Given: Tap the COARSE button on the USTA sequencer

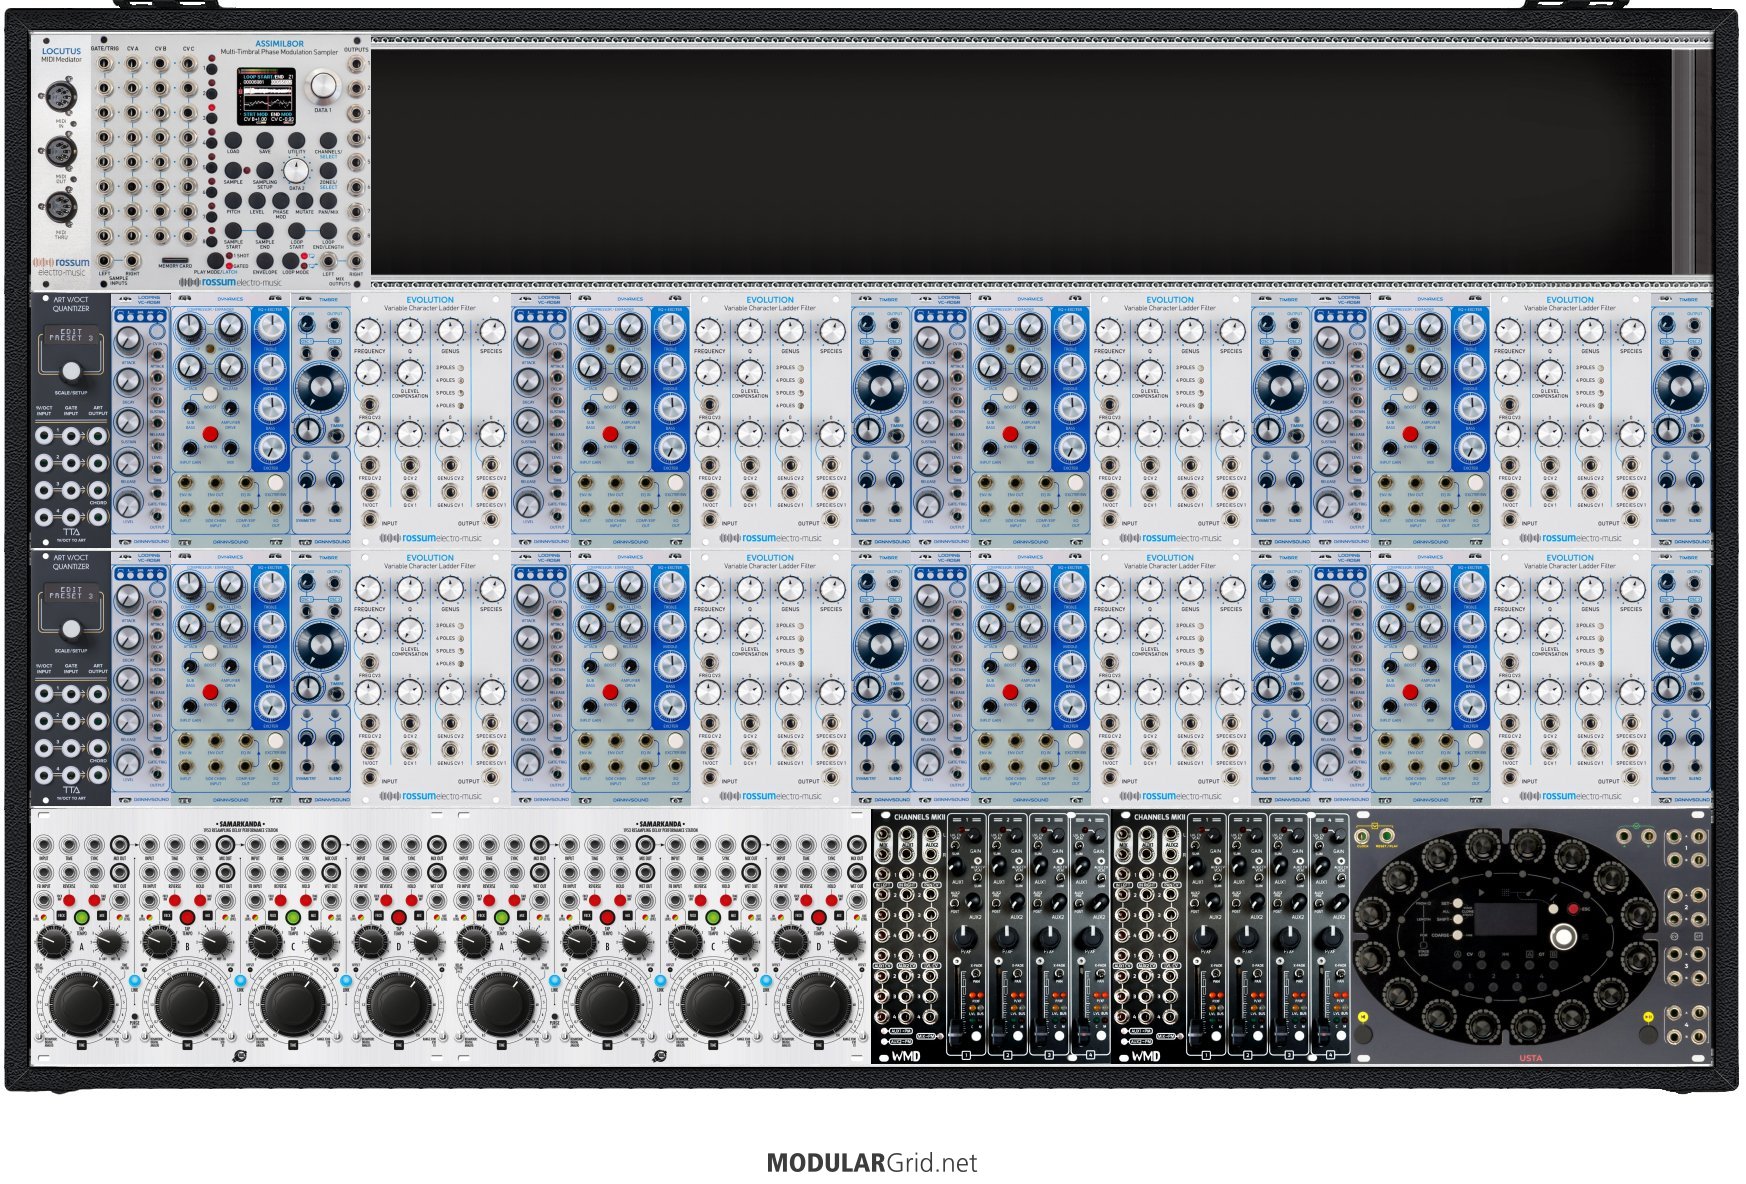Looking at the screenshot, I should coord(1457,935).
